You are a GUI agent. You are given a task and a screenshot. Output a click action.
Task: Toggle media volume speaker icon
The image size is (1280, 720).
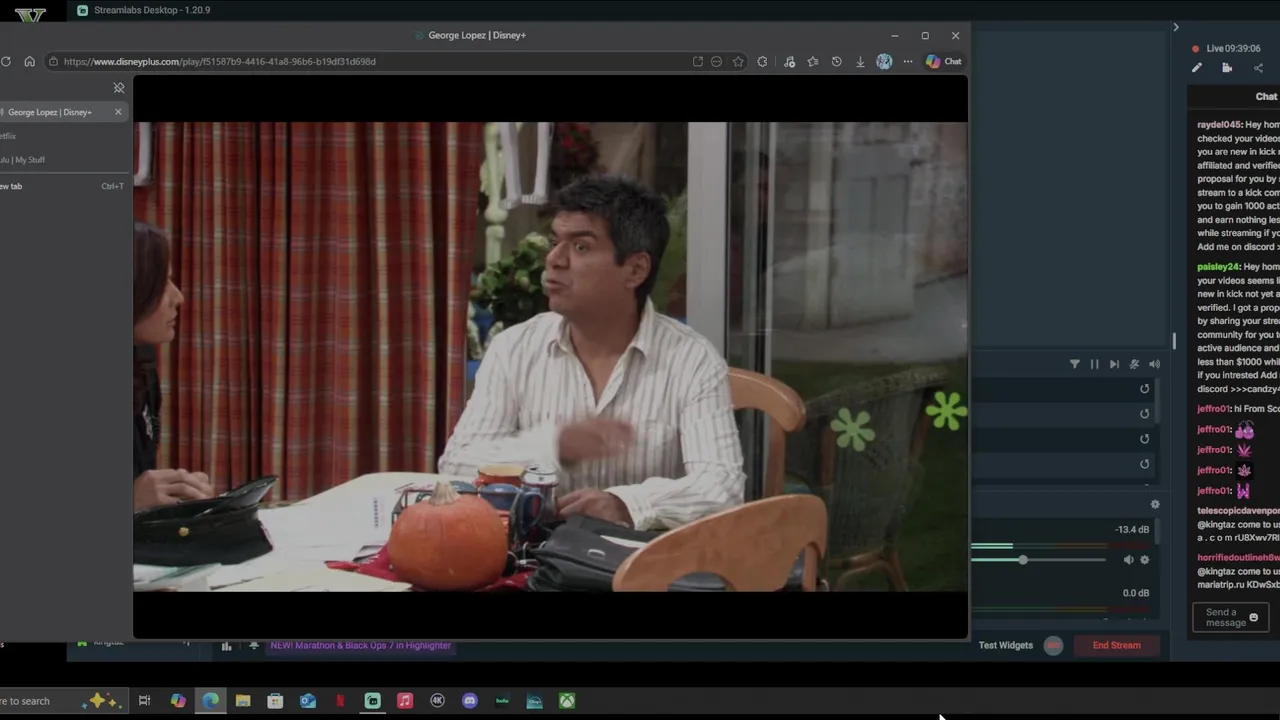coord(1154,365)
